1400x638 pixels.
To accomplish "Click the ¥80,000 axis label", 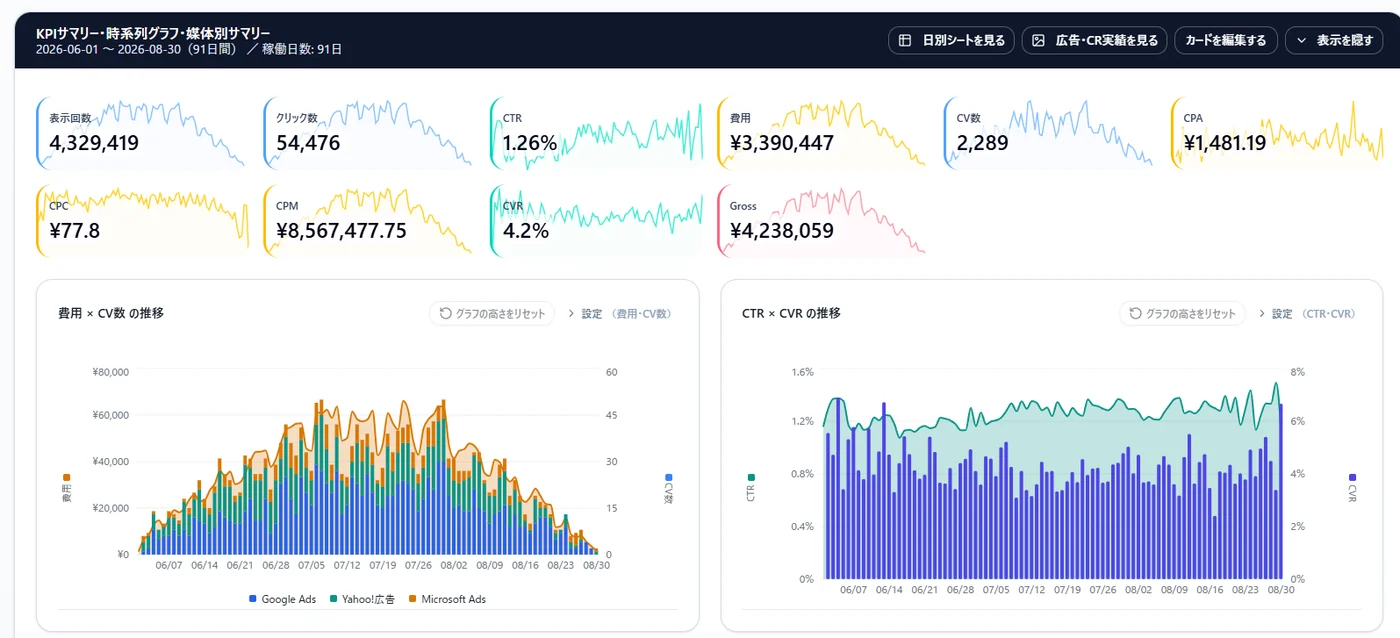I will (110, 372).
